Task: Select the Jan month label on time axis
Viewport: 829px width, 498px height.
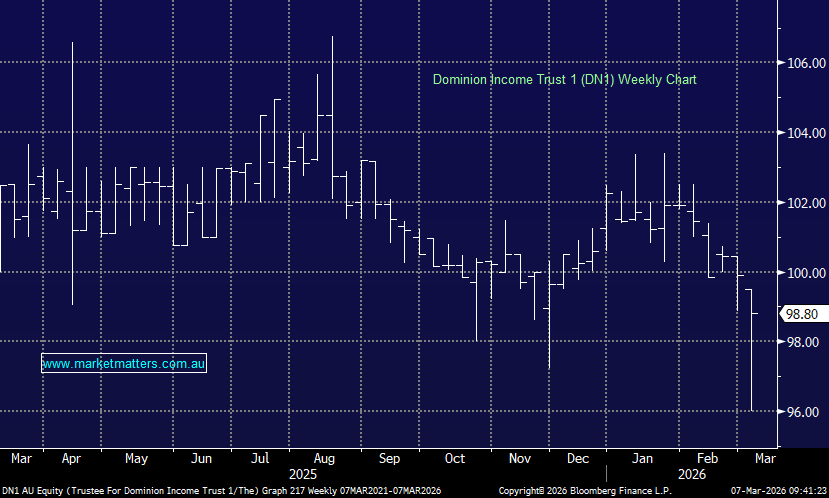Action: [642, 458]
